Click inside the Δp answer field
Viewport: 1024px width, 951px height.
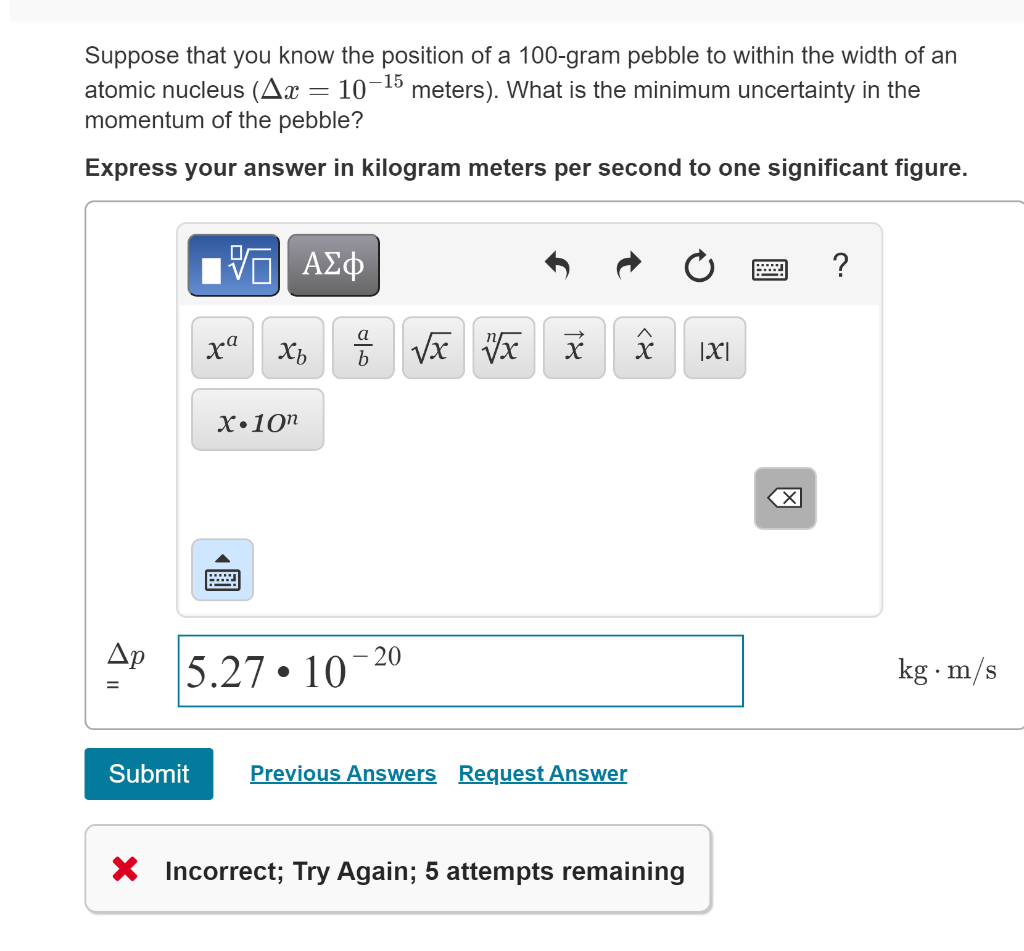coord(460,670)
